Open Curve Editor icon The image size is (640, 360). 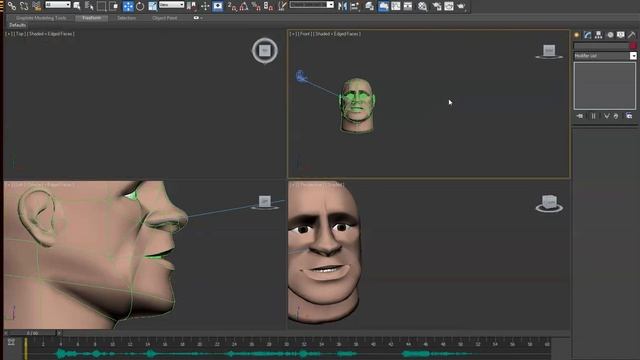(396, 6)
